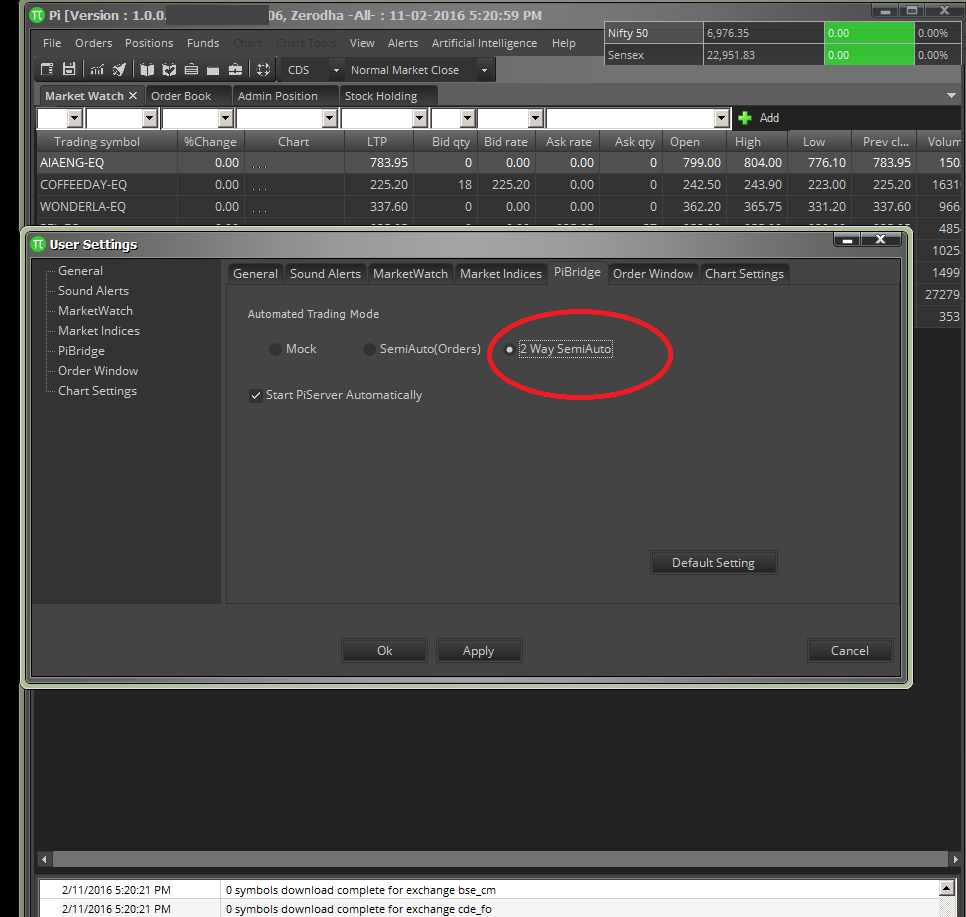Click the horizontal scrollbar track

[500, 859]
